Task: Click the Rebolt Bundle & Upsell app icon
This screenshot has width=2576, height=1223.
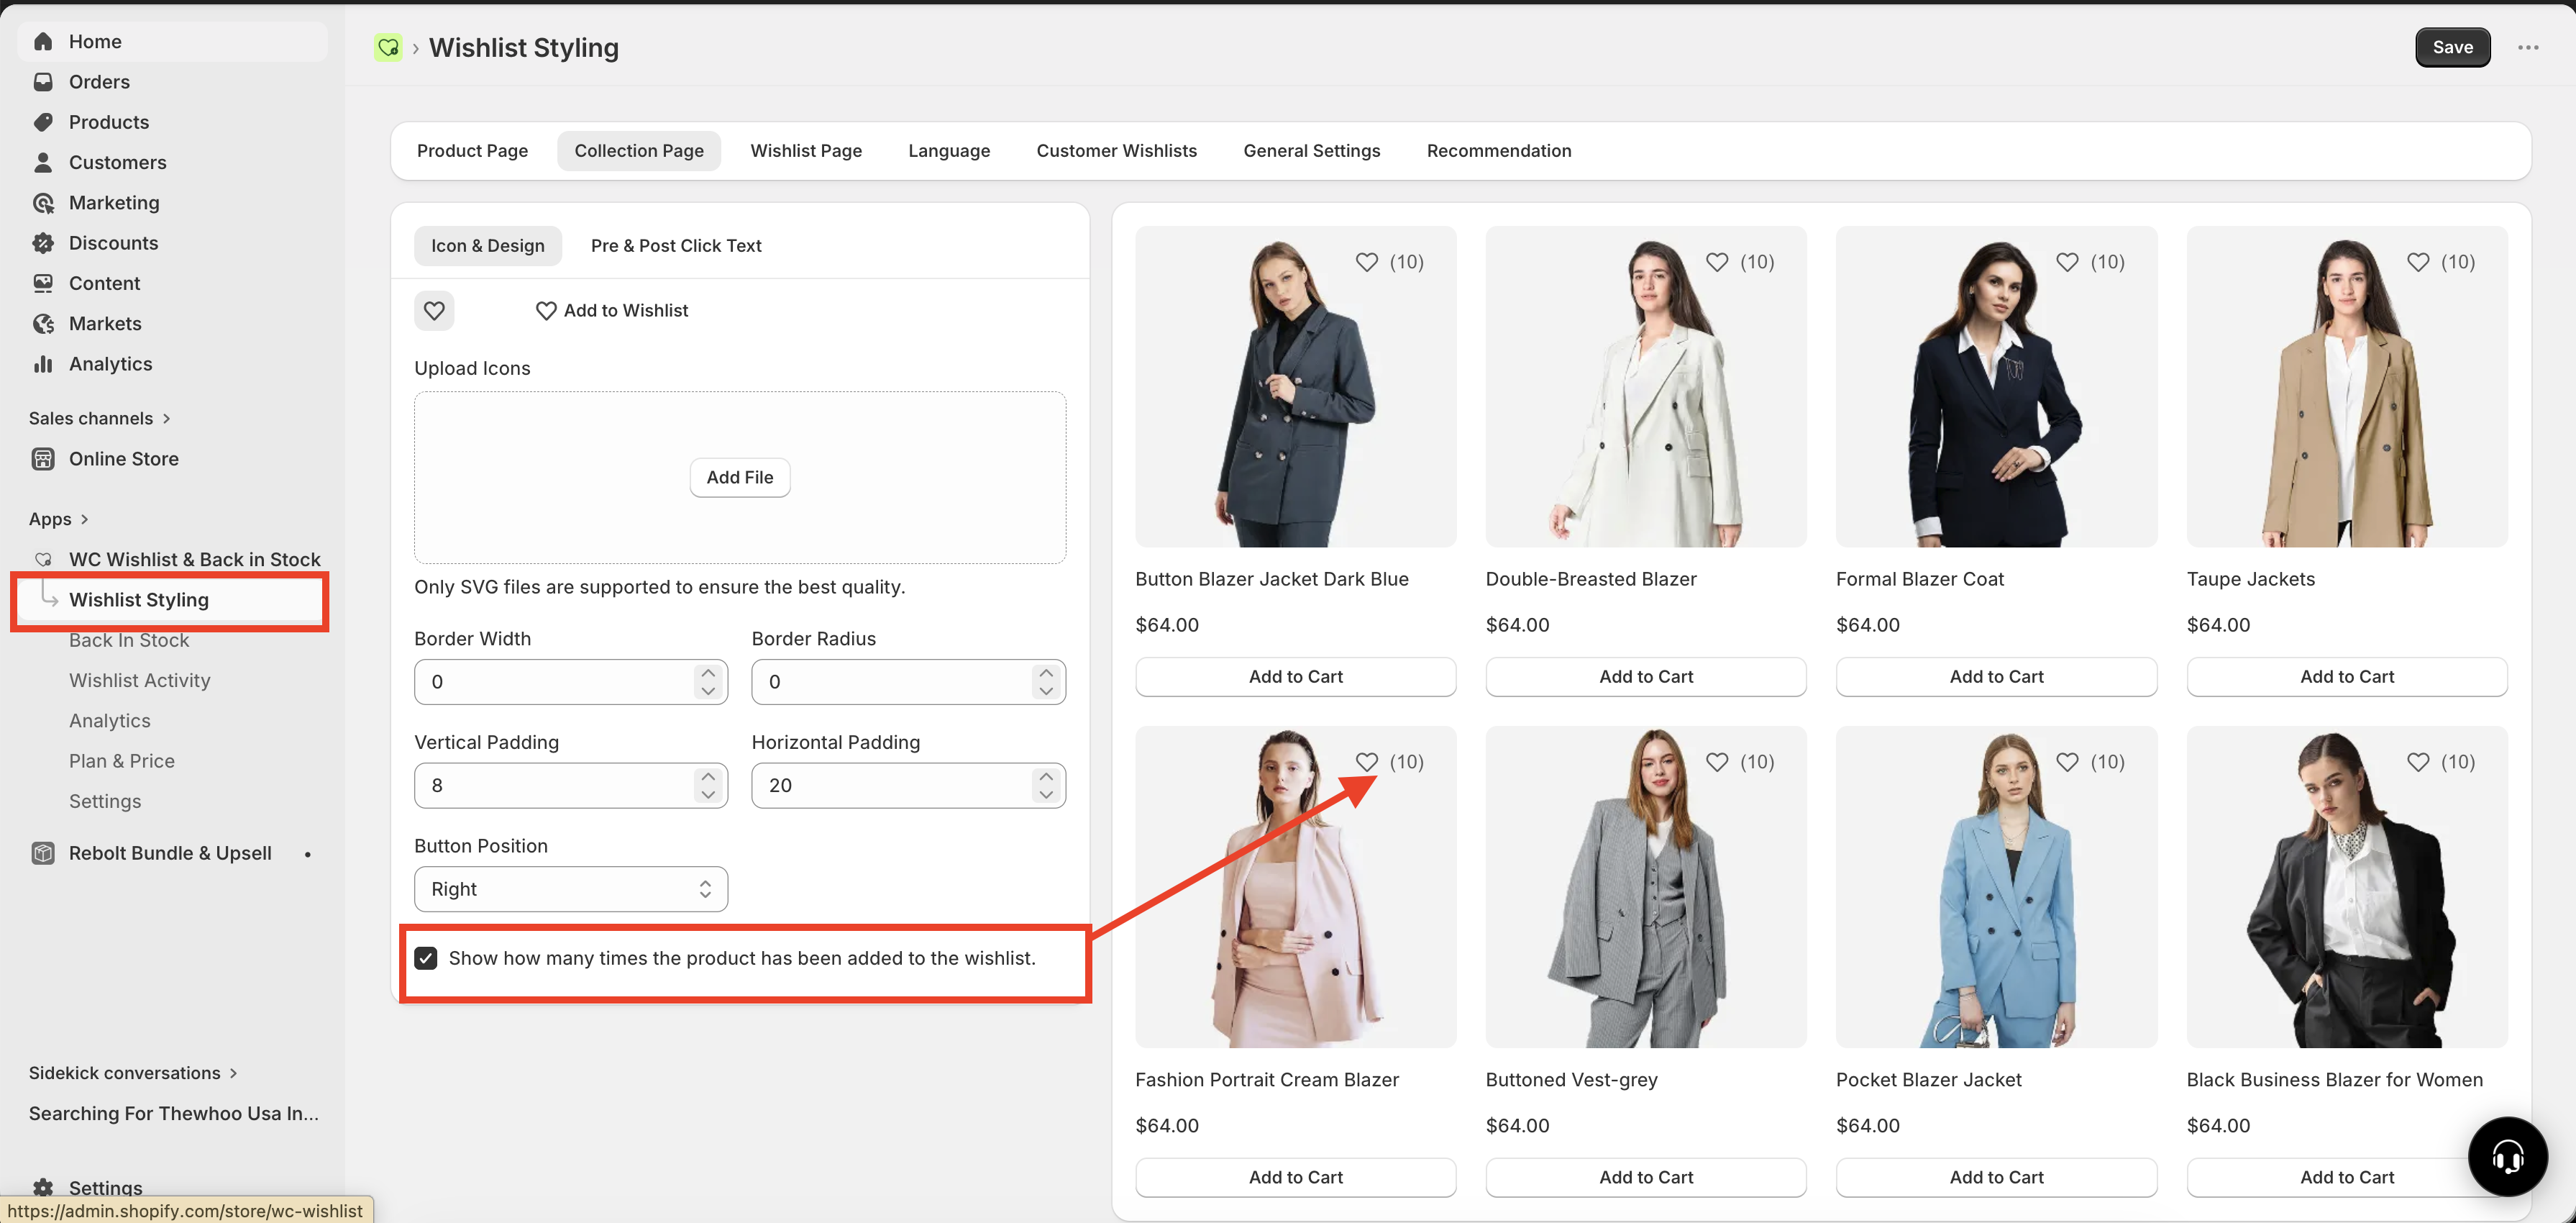Action: [x=43, y=853]
